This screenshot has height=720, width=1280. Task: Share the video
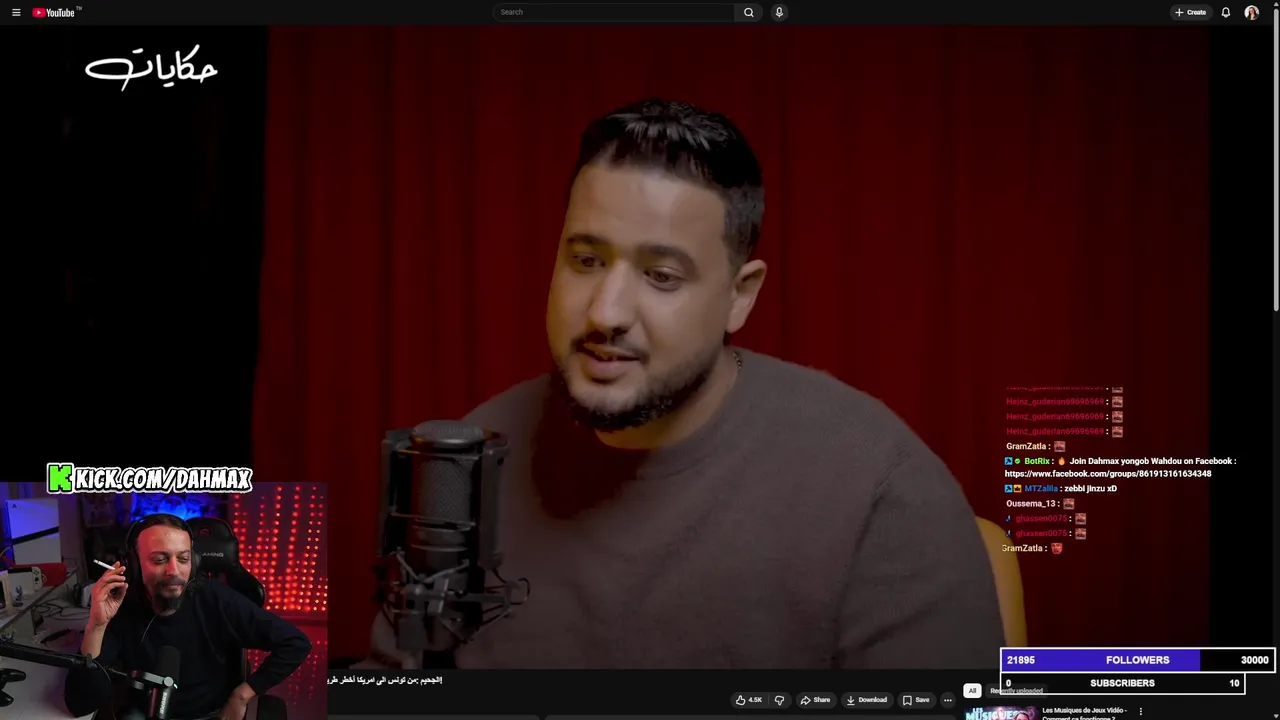pyautogui.click(x=815, y=700)
